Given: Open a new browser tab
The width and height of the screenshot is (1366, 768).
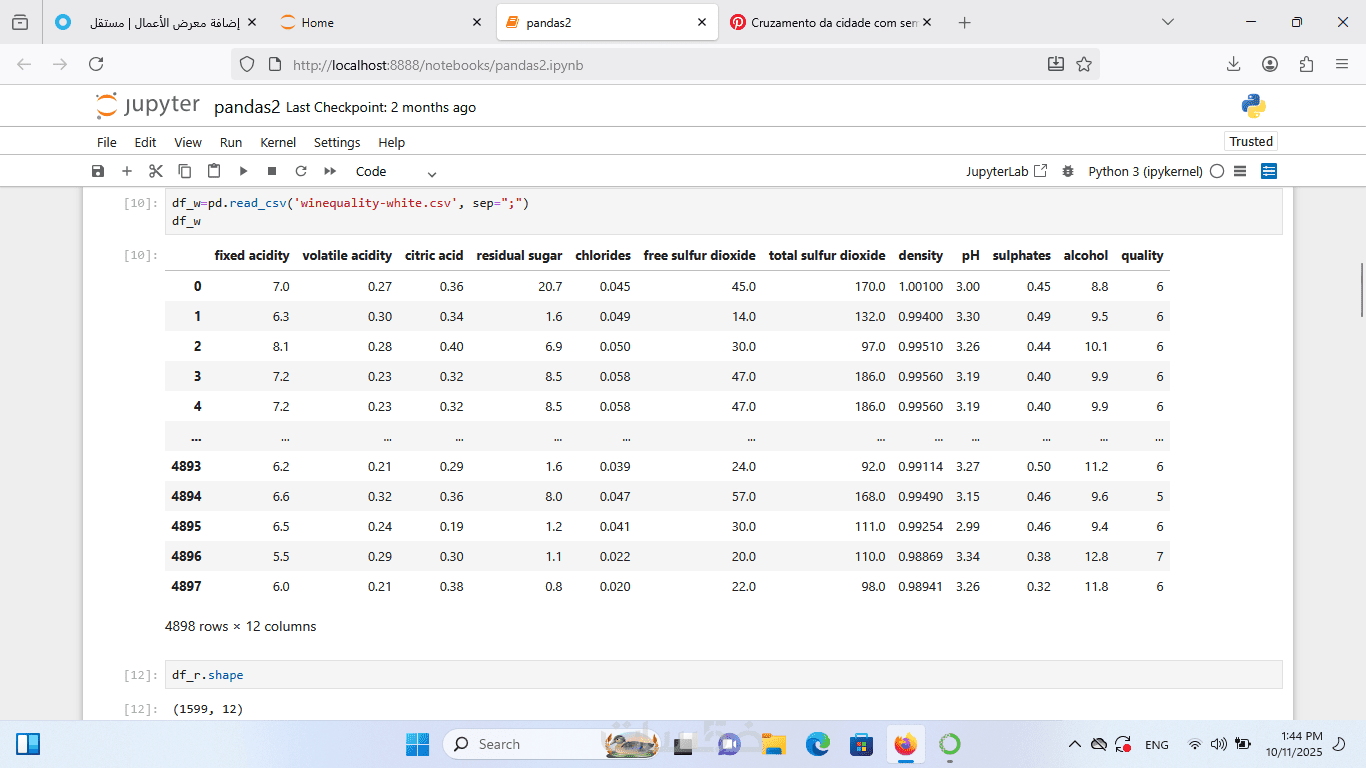Looking at the screenshot, I should pos(964,22).
